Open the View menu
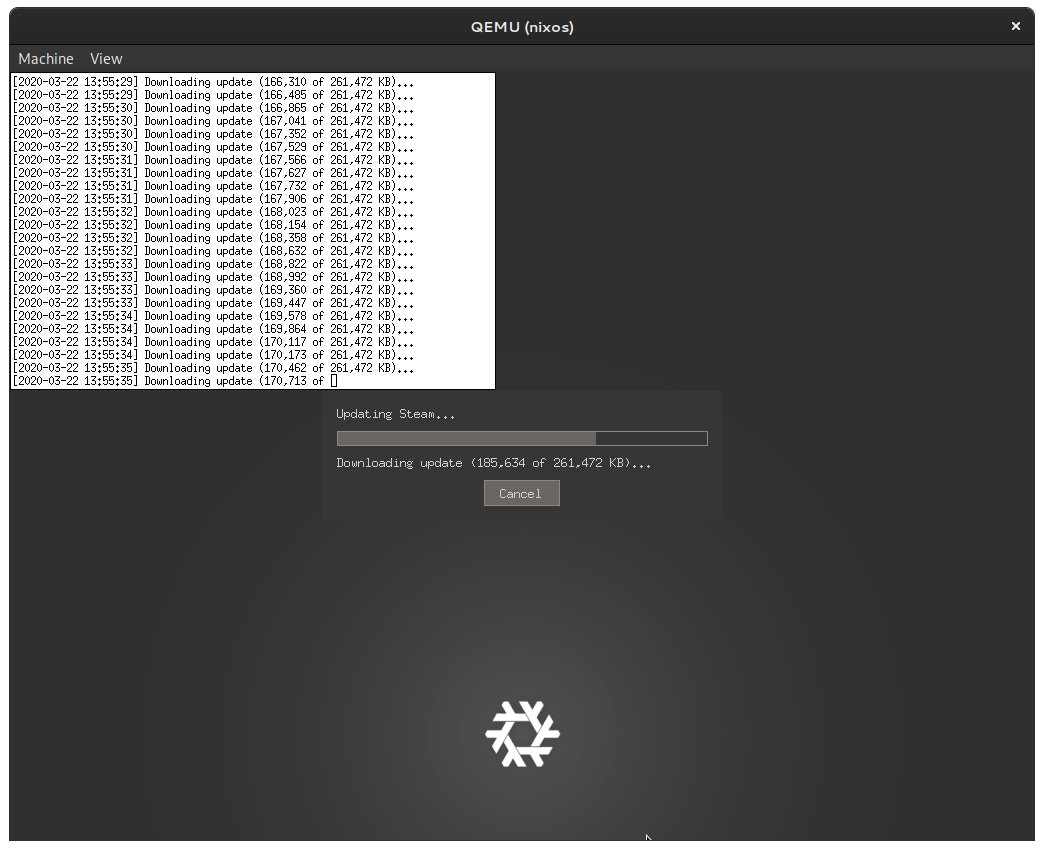Image resolution: width=1044 pixels, height=850 pixels. coord(107,59)
